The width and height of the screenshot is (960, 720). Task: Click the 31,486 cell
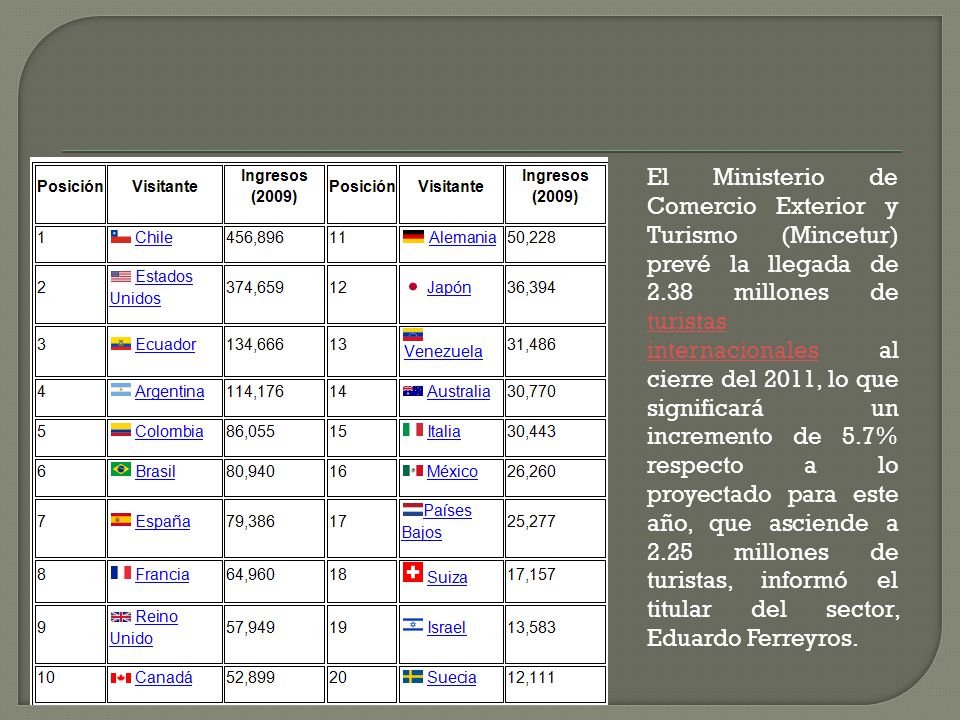tap(555, 351)
